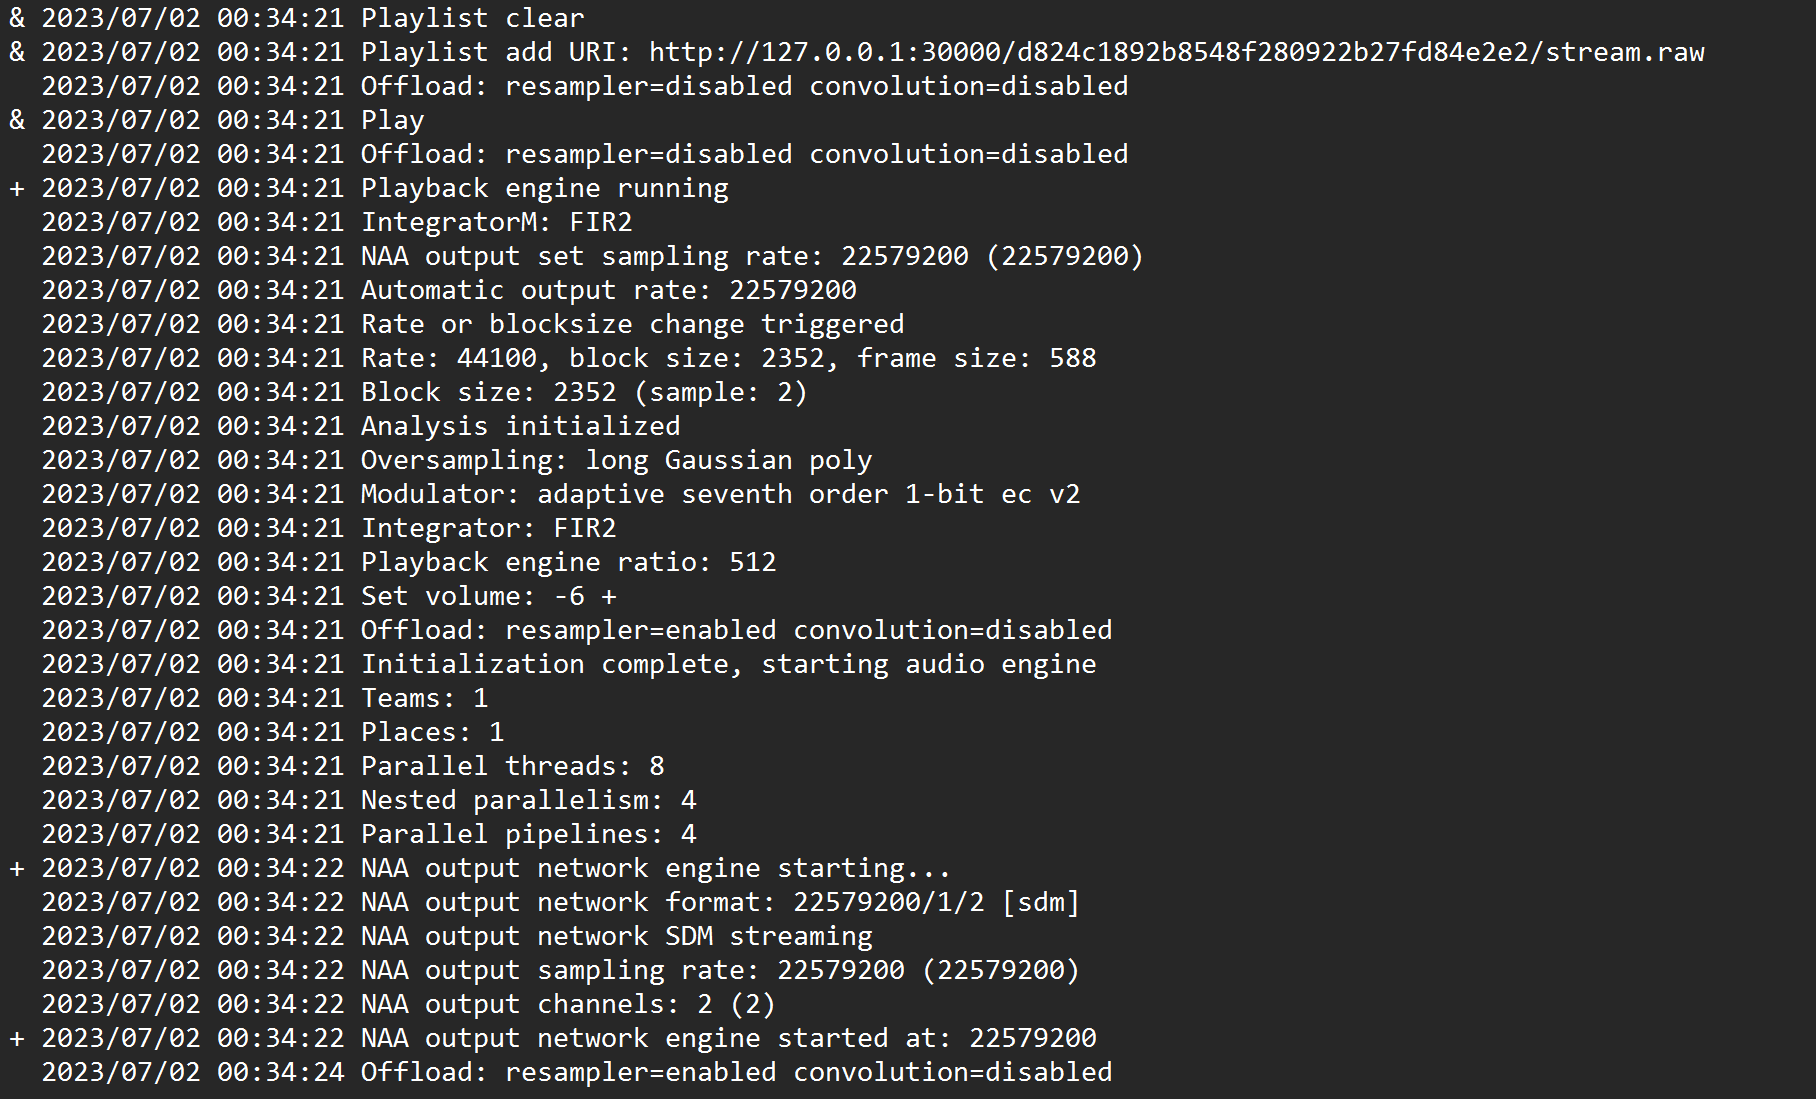Select the stream.raw URI in the log
This screenshot has width=1816, height=1099.
tap(1177, 52)
